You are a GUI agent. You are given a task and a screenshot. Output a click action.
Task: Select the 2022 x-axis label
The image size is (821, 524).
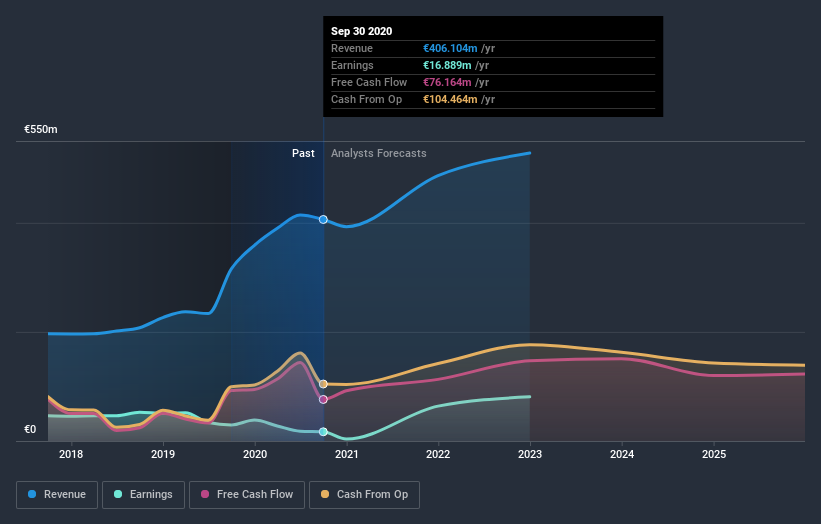(438, 454)
